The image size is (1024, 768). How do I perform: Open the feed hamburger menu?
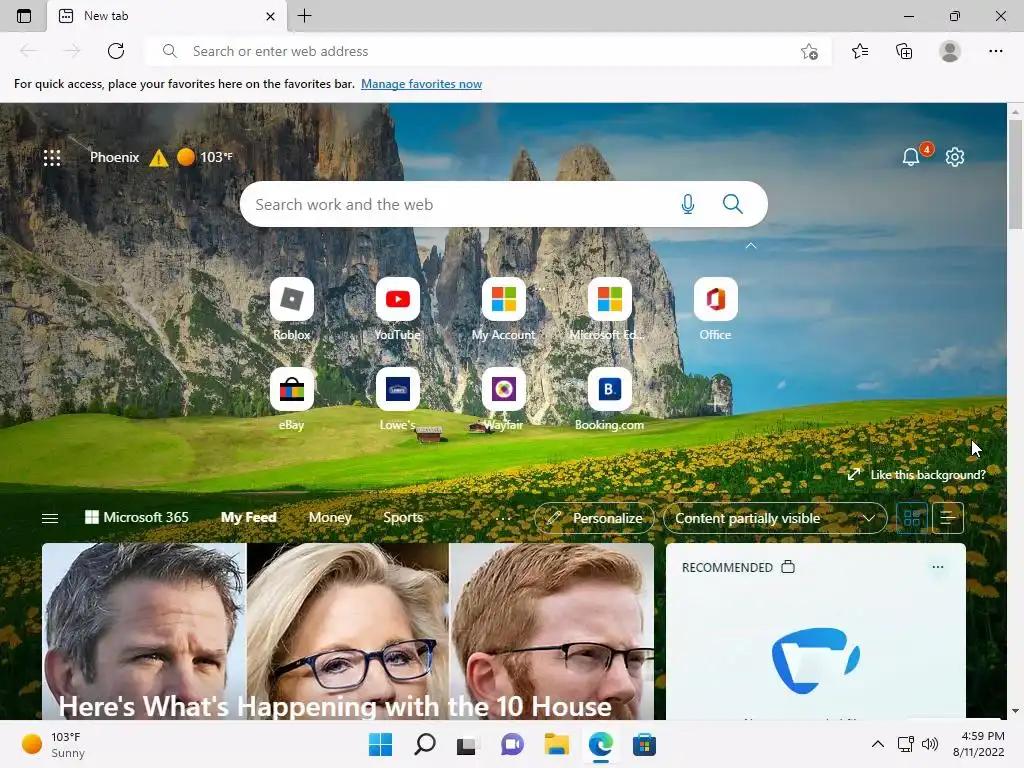pyautogui.click(x=50, y=518)
